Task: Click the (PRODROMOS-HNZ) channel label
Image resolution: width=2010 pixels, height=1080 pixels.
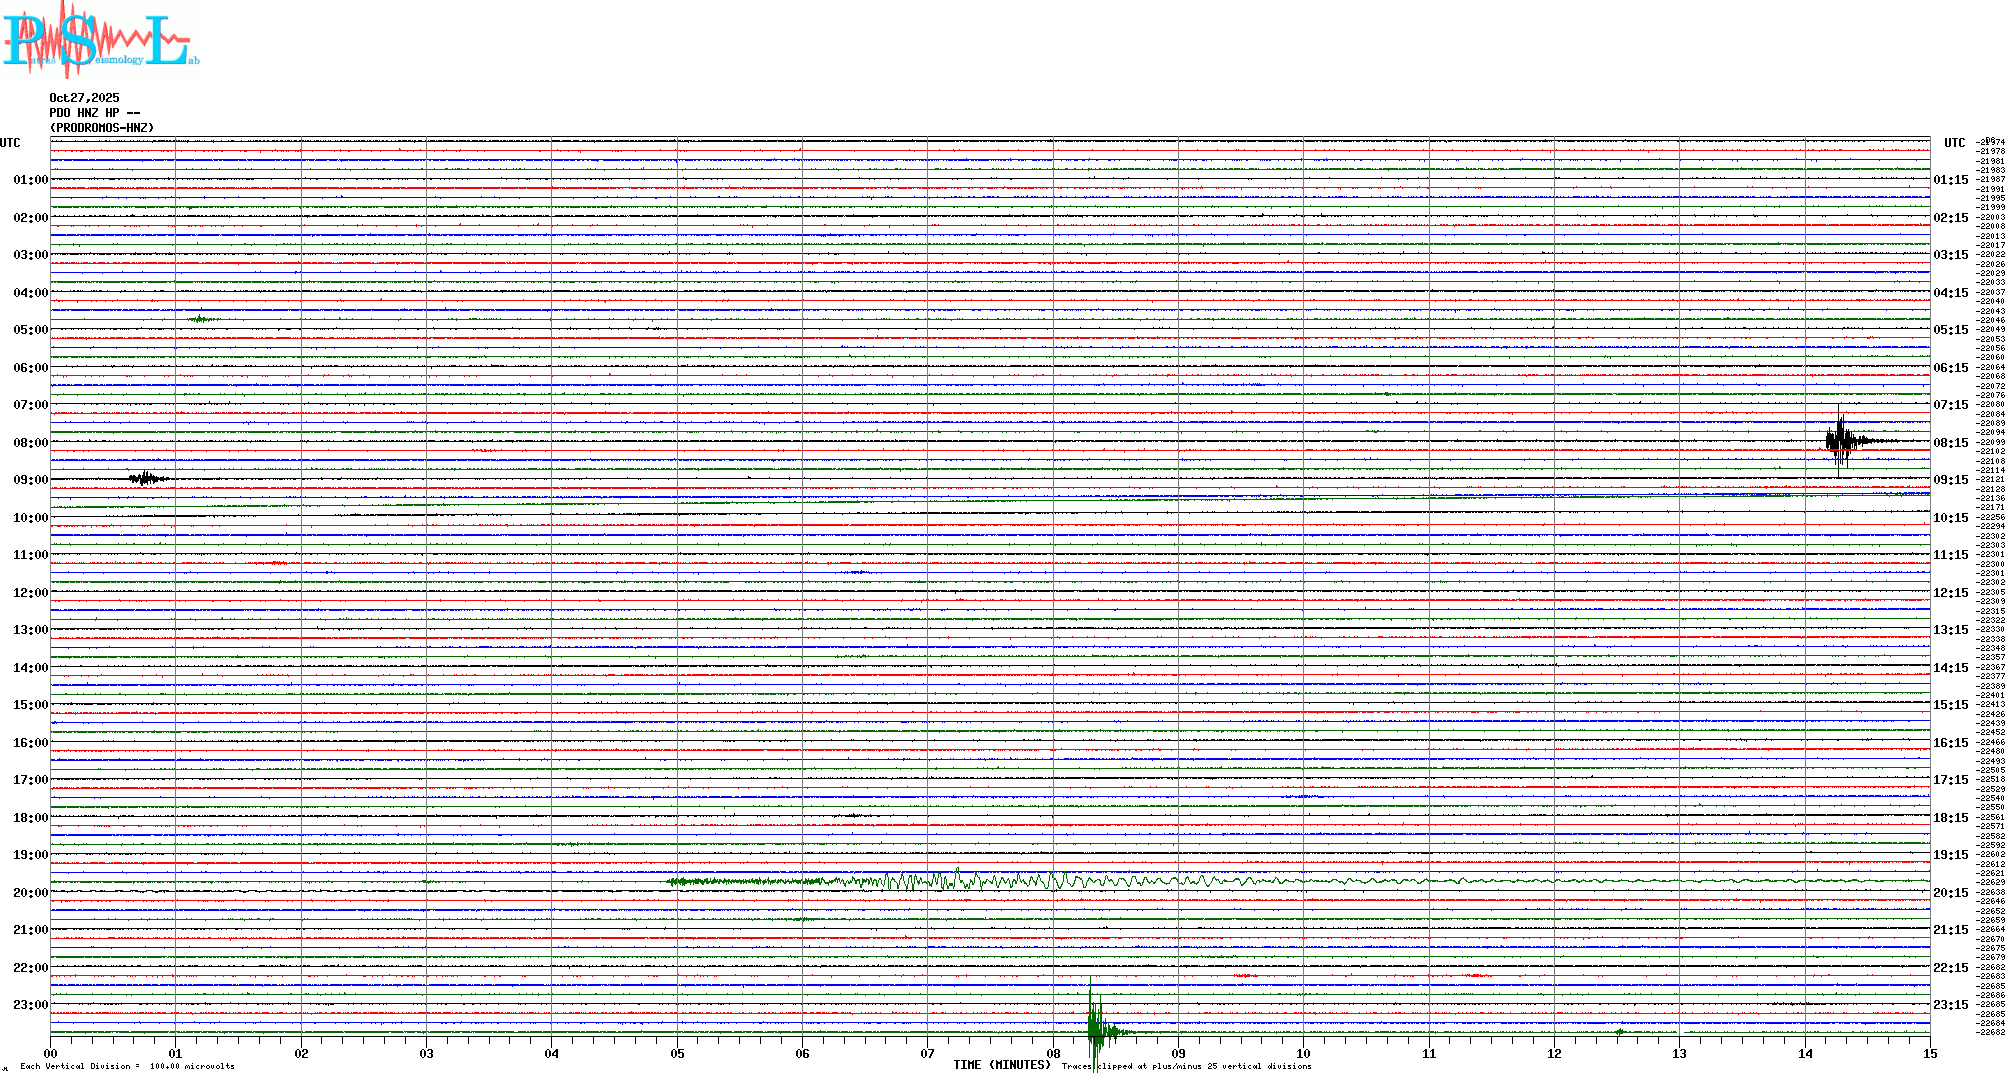Action: click(102, 128)
